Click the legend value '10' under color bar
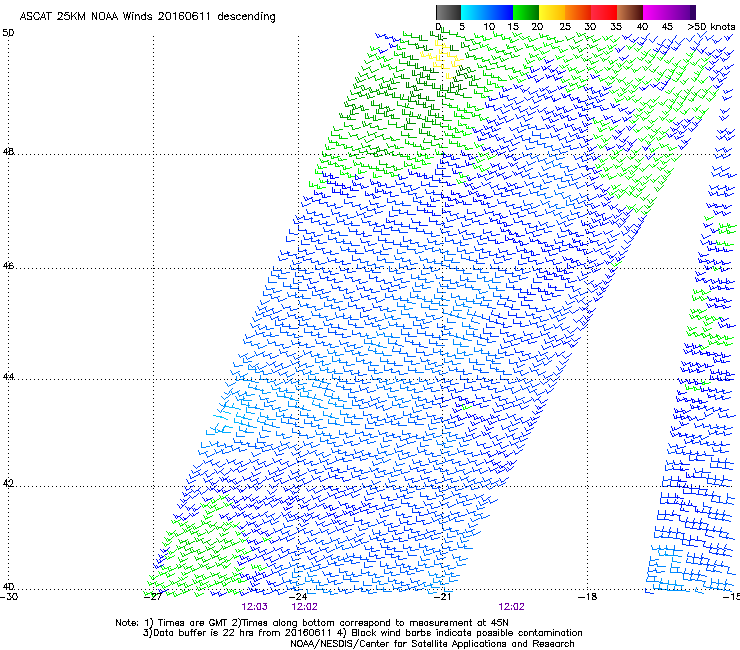 pyautogui.click(x=488, y=27)
